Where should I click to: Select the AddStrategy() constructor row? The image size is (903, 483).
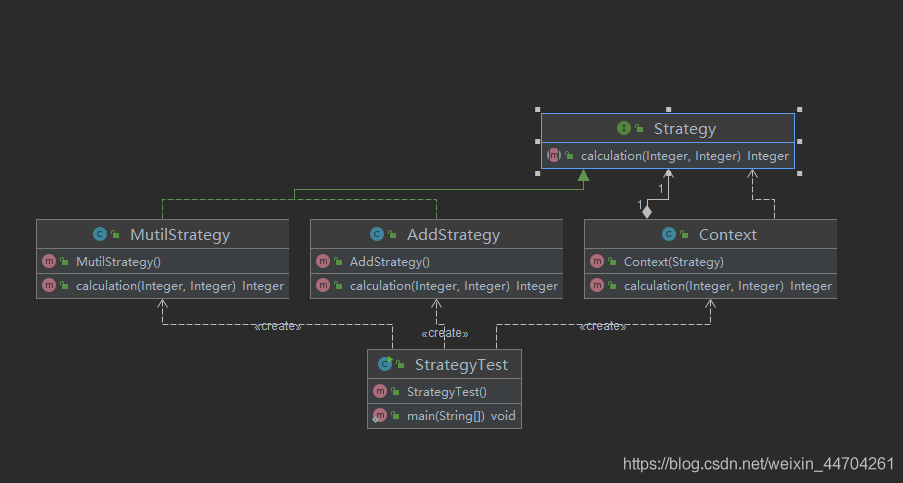point(437,261)
